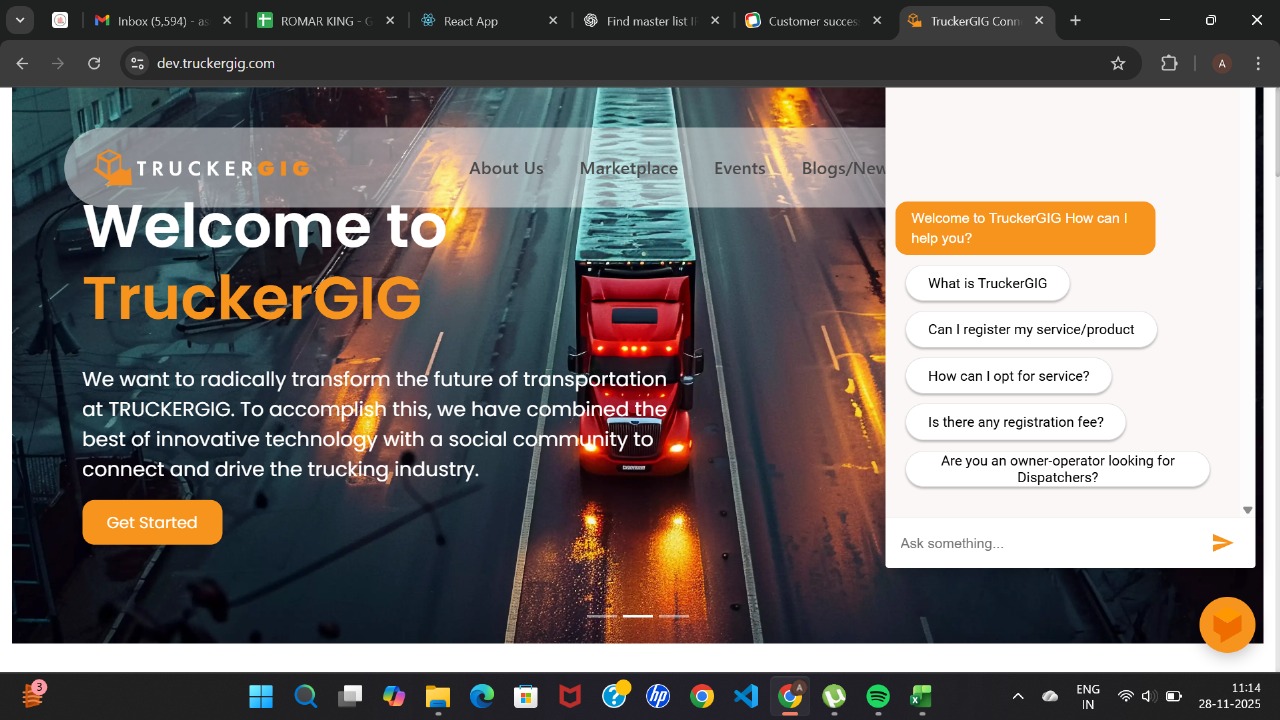The height and width of the screenshot is (720, 1280).
Task: Close chatbot with orange floating button
Action: pyautogui.click(x=1227, y=625)
